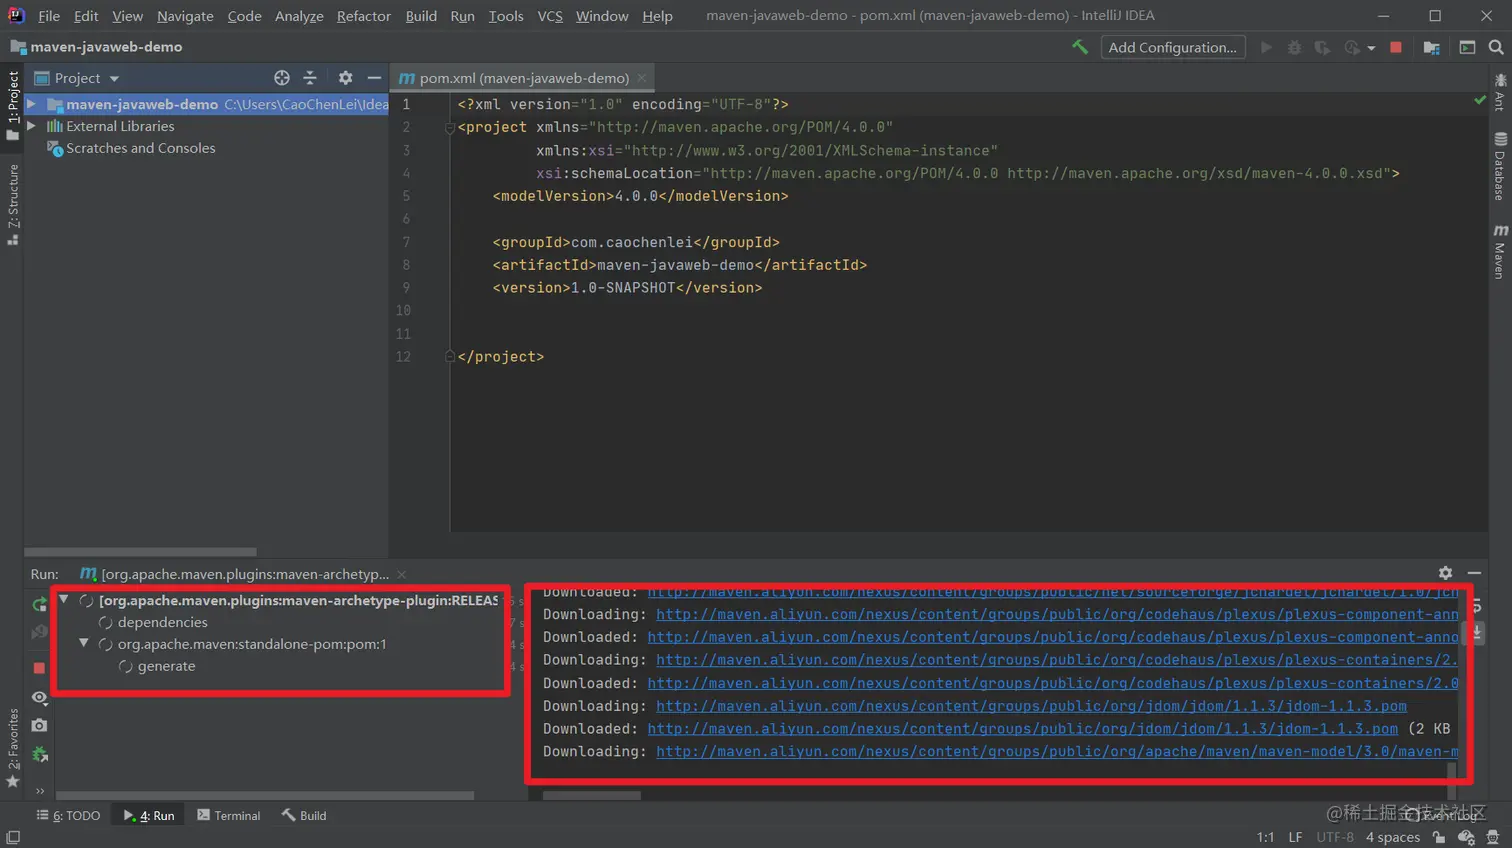Open Project Structure dialog icon

(x=1431, y=47)
